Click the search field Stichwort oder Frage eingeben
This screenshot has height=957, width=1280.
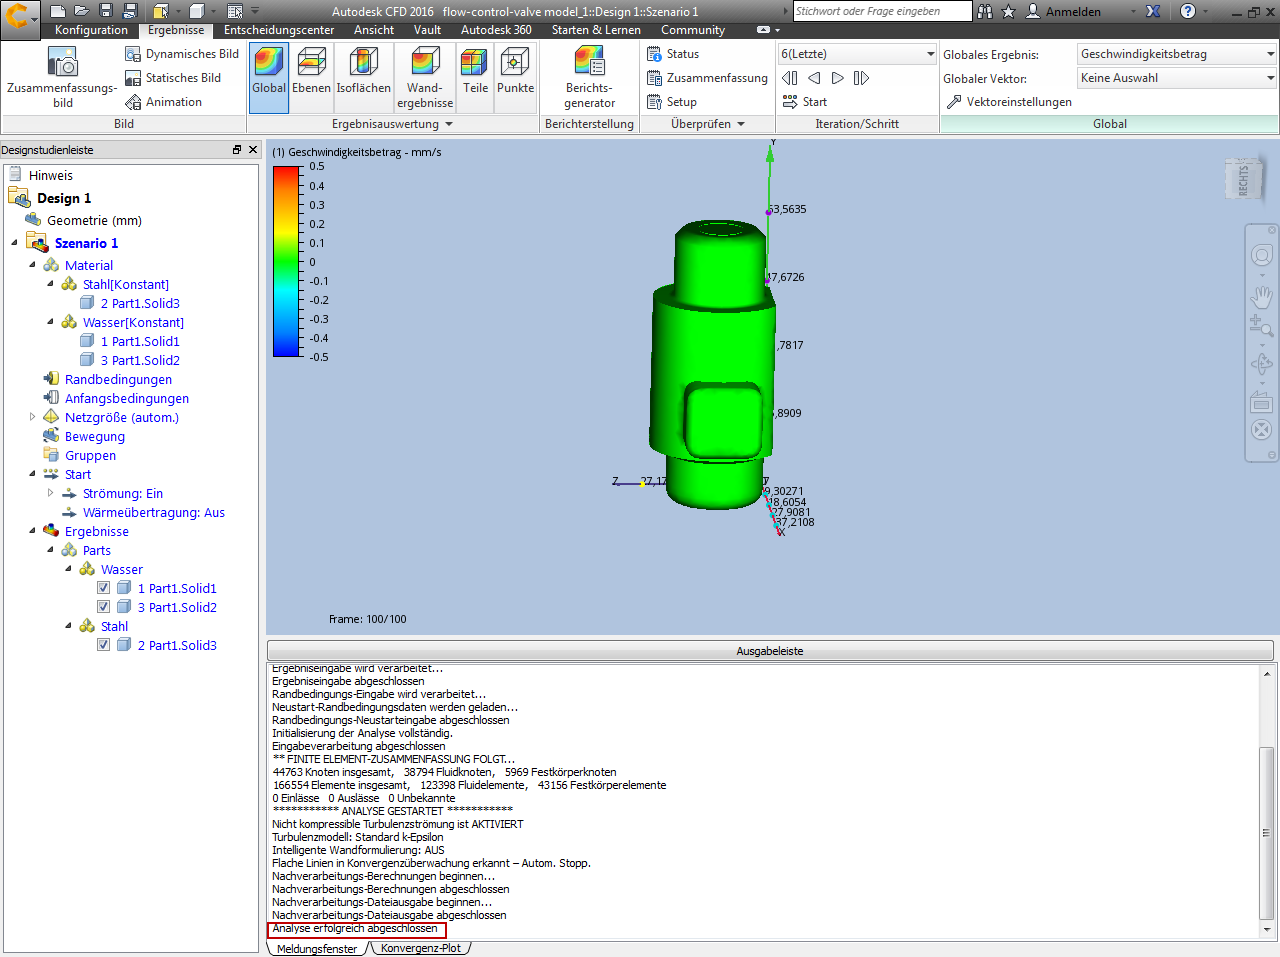click(882, 11)
